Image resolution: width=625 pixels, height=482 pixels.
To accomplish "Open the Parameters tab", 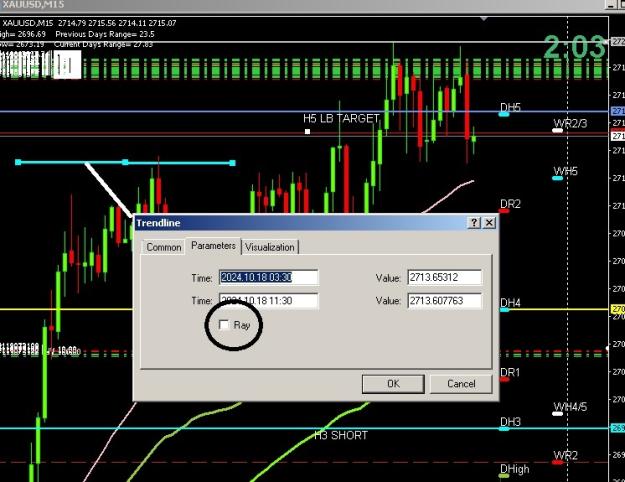I will tap(213, 246).
